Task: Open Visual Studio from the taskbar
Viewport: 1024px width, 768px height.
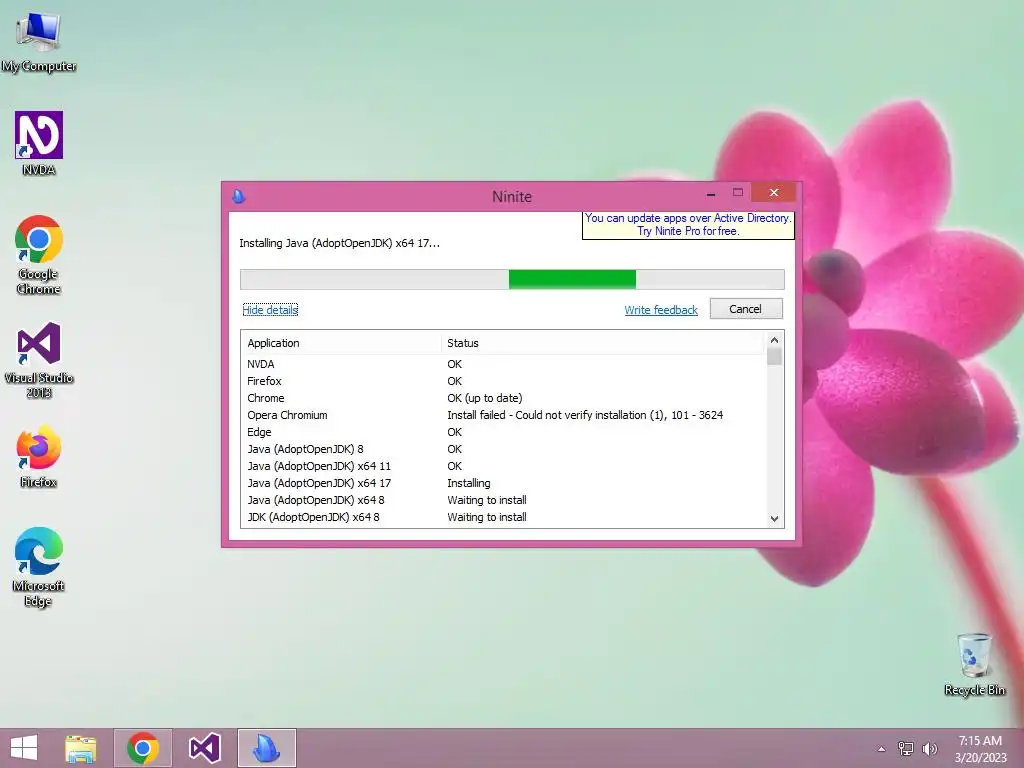Action: 204,748
